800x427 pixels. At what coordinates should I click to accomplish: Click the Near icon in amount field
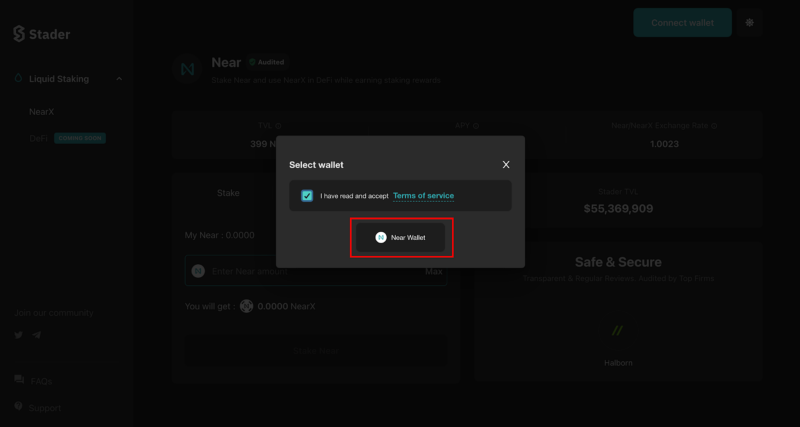tap(198, 271)
